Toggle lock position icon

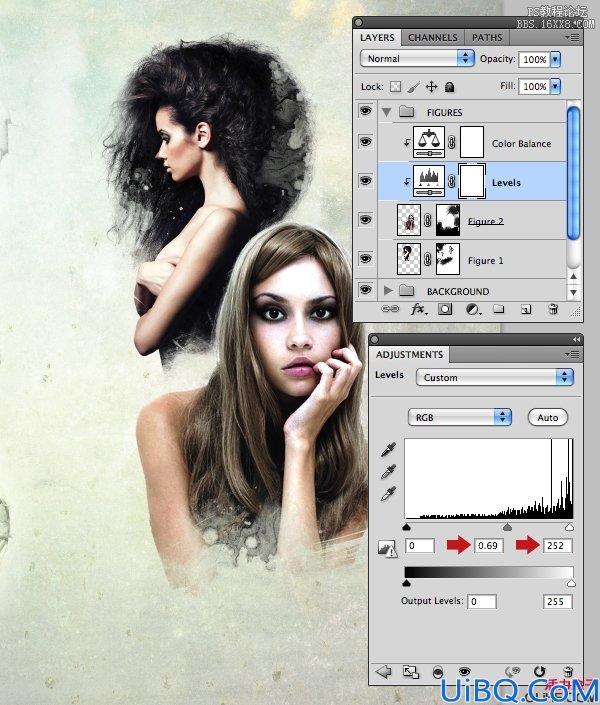click(x=431, y=86)
